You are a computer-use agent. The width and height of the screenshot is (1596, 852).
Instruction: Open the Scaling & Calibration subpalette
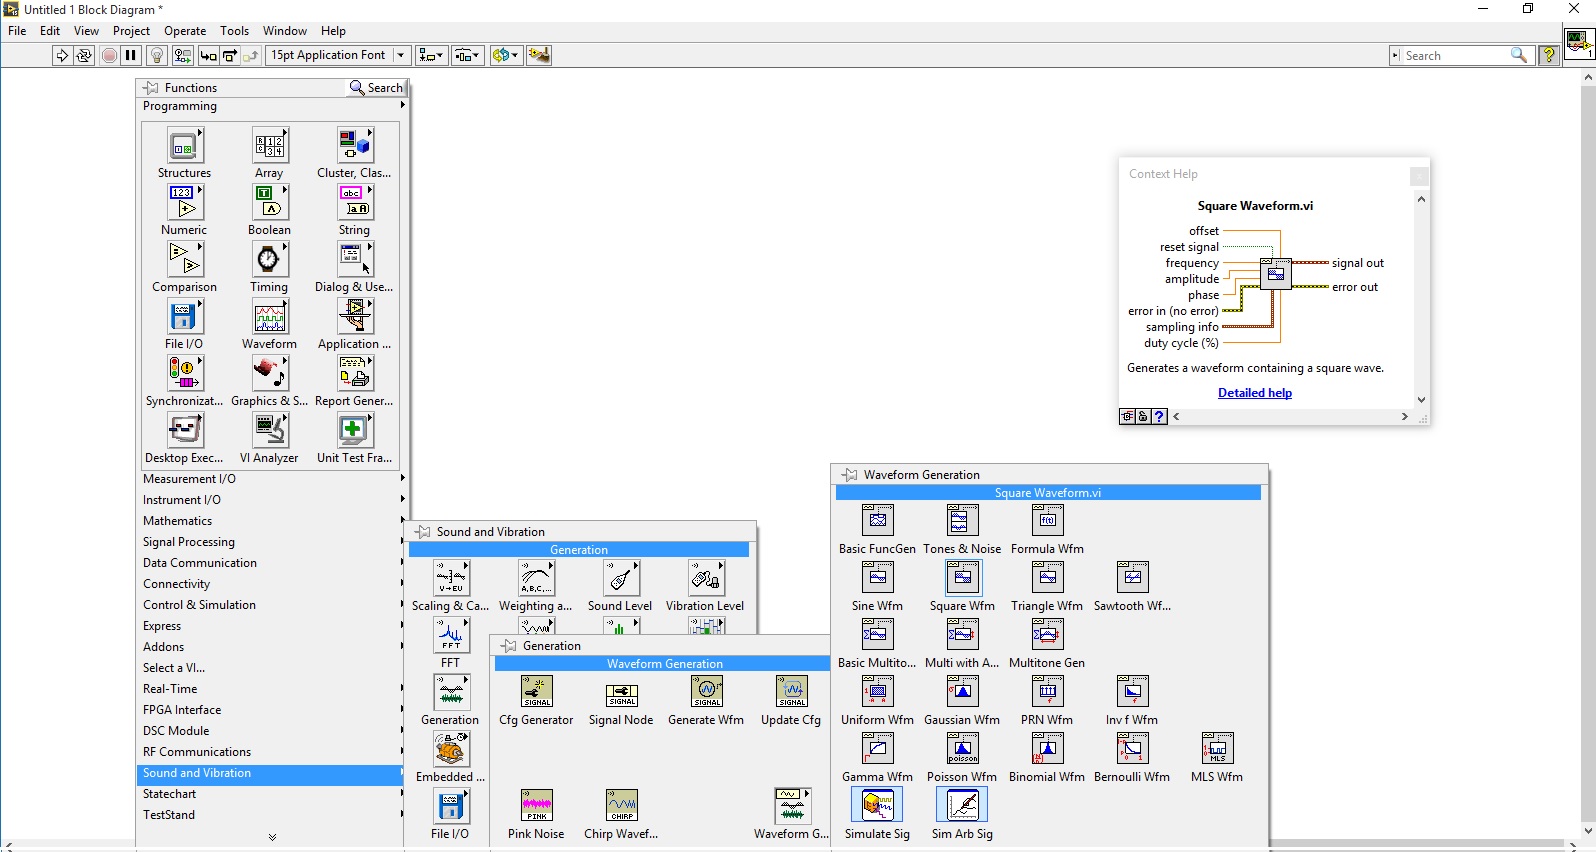[451, 578]
